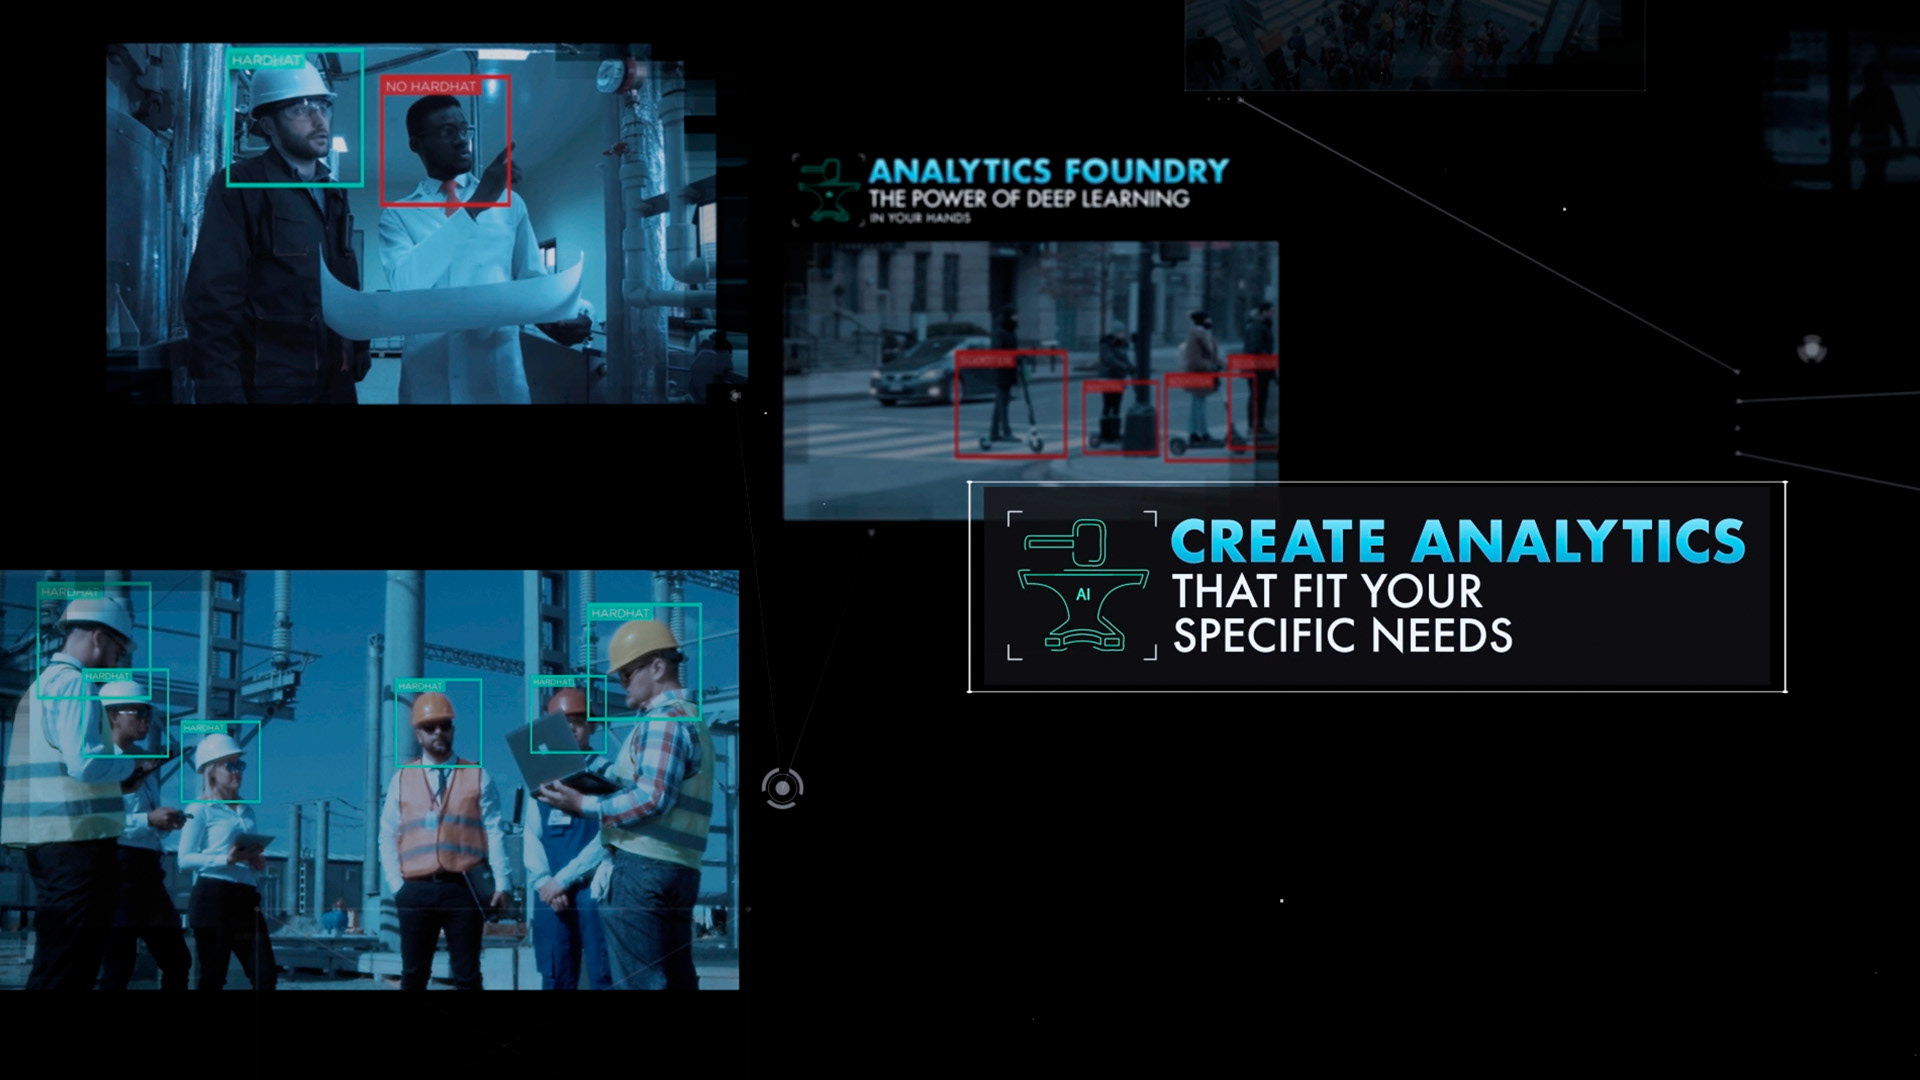Click the Analytics Foundry title text
The image size is (1920, 1080).
point(1048,171)
